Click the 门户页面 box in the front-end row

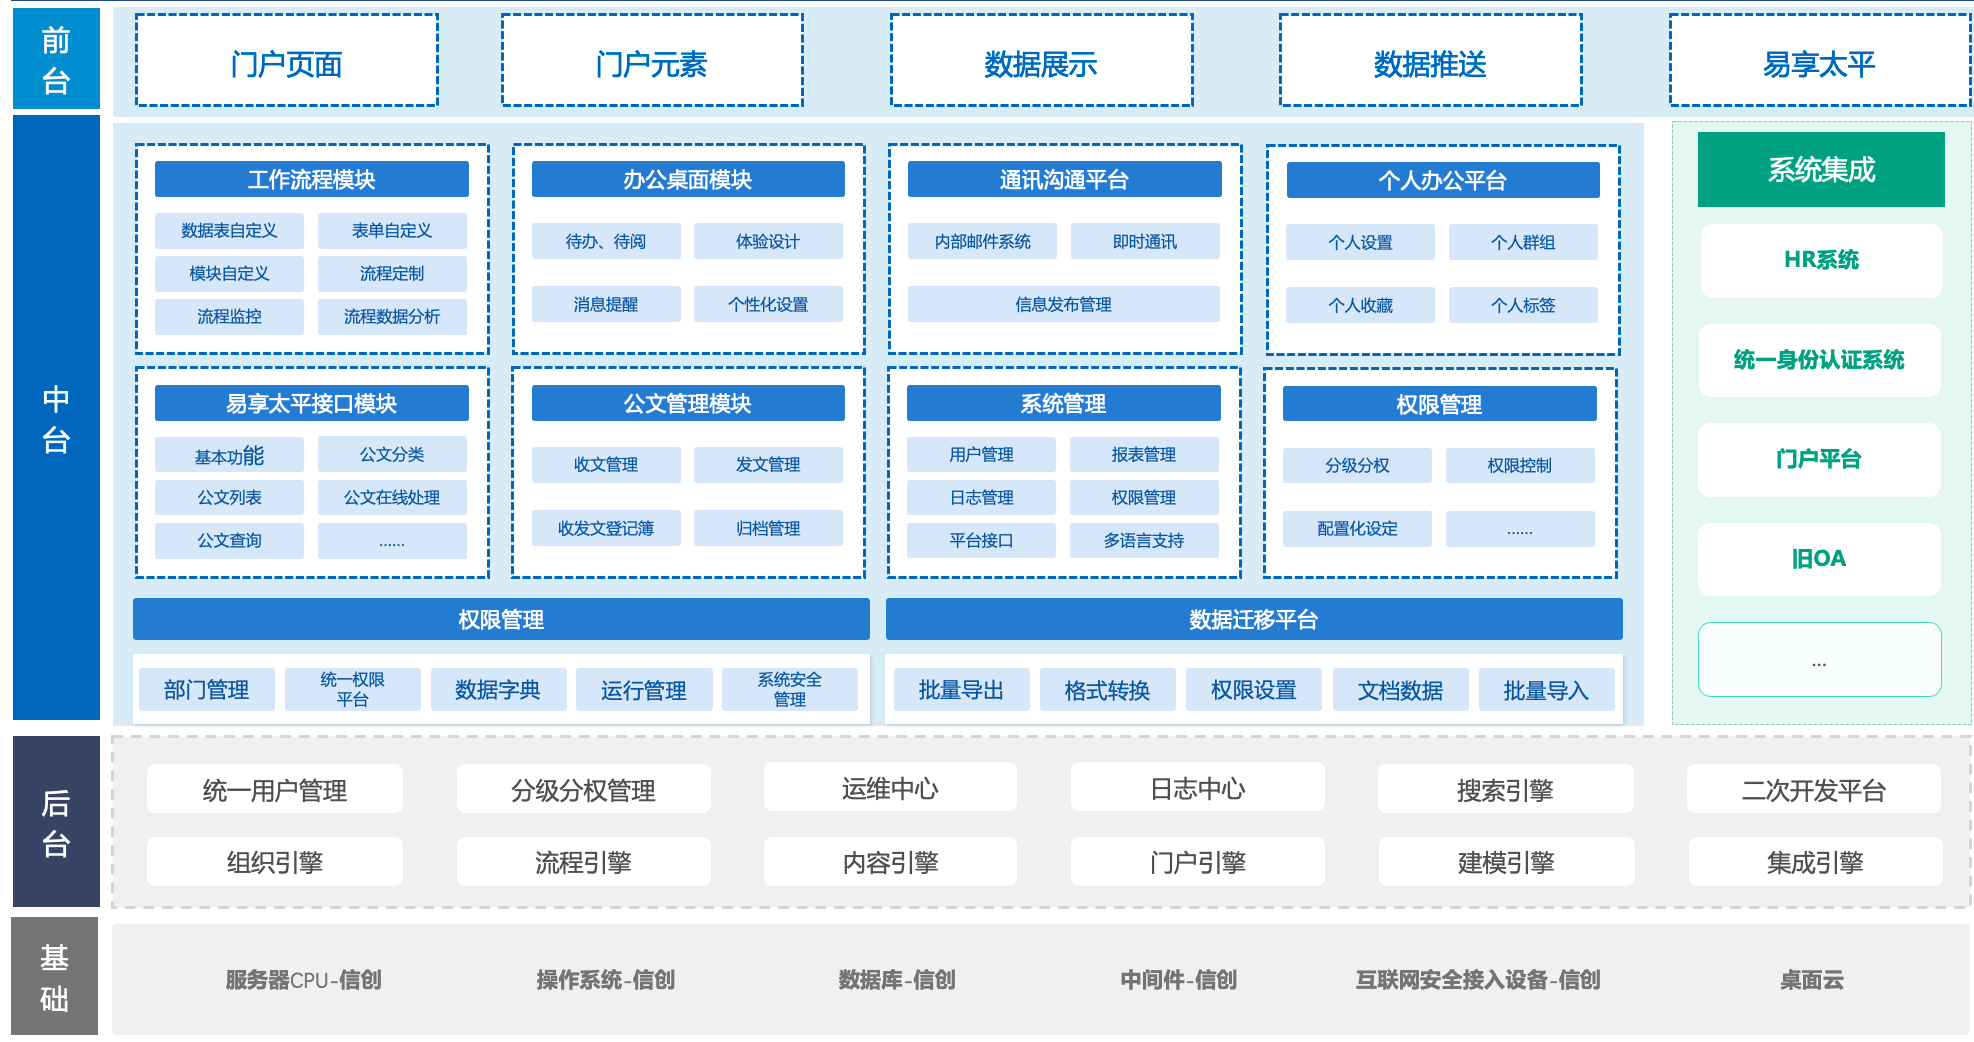coord(287,60)
